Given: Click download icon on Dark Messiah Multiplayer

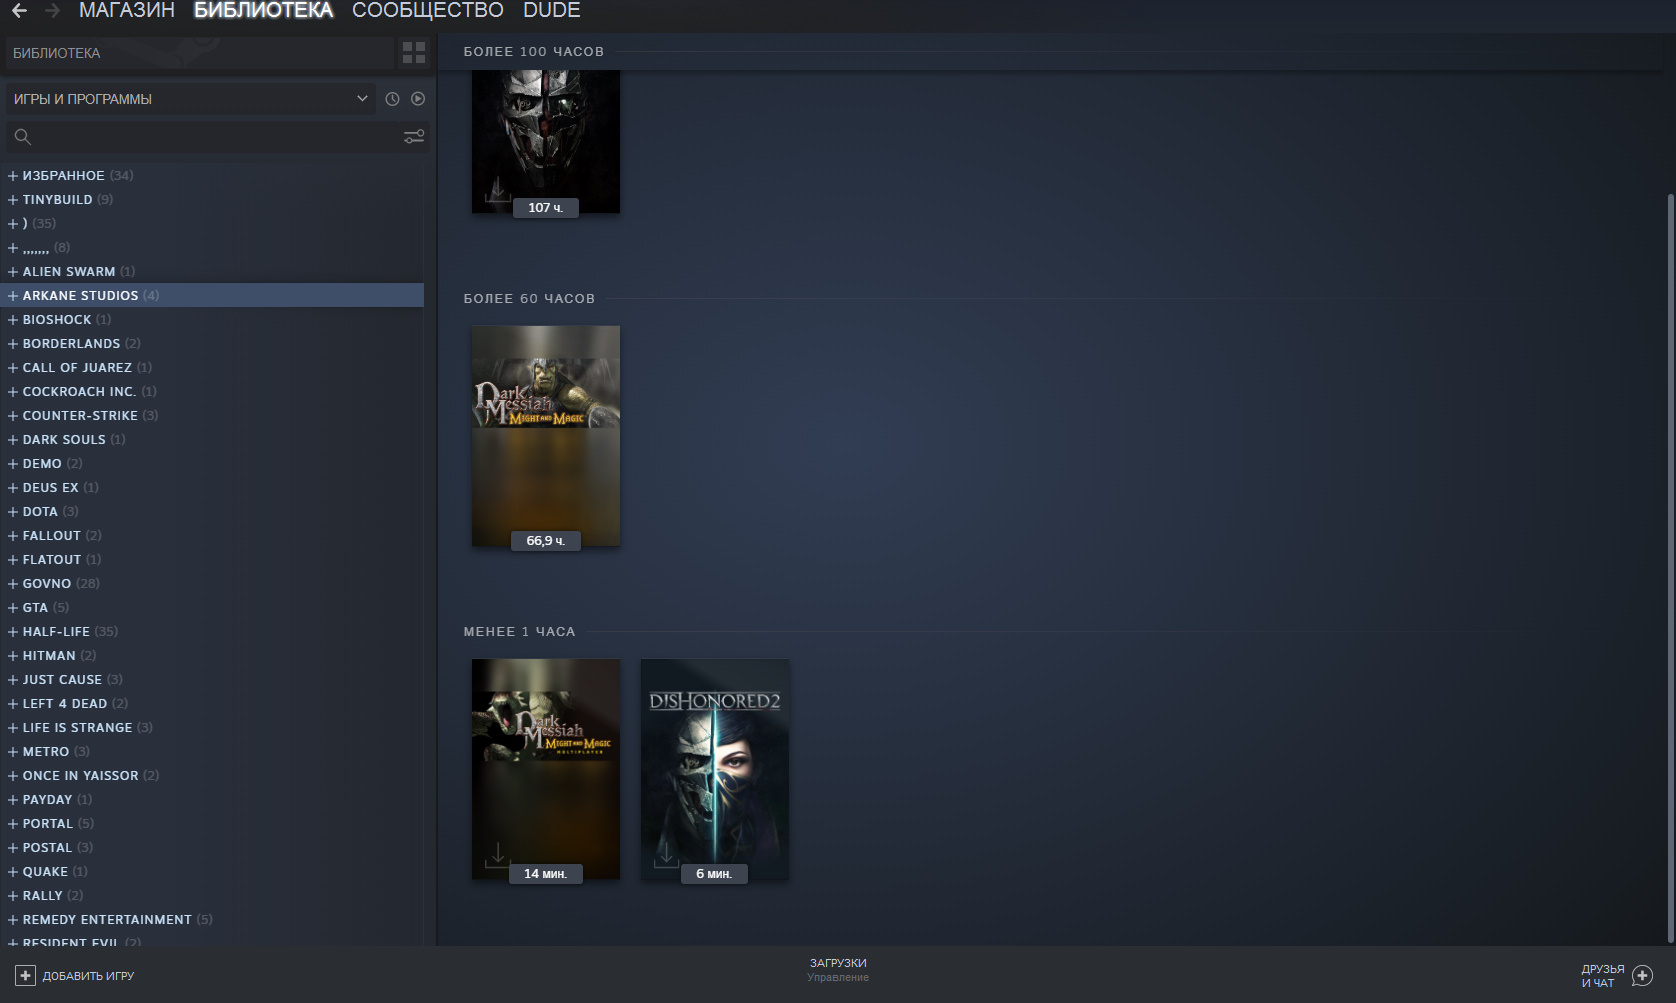Looking at the screenshot, I should tap(497, 855).
